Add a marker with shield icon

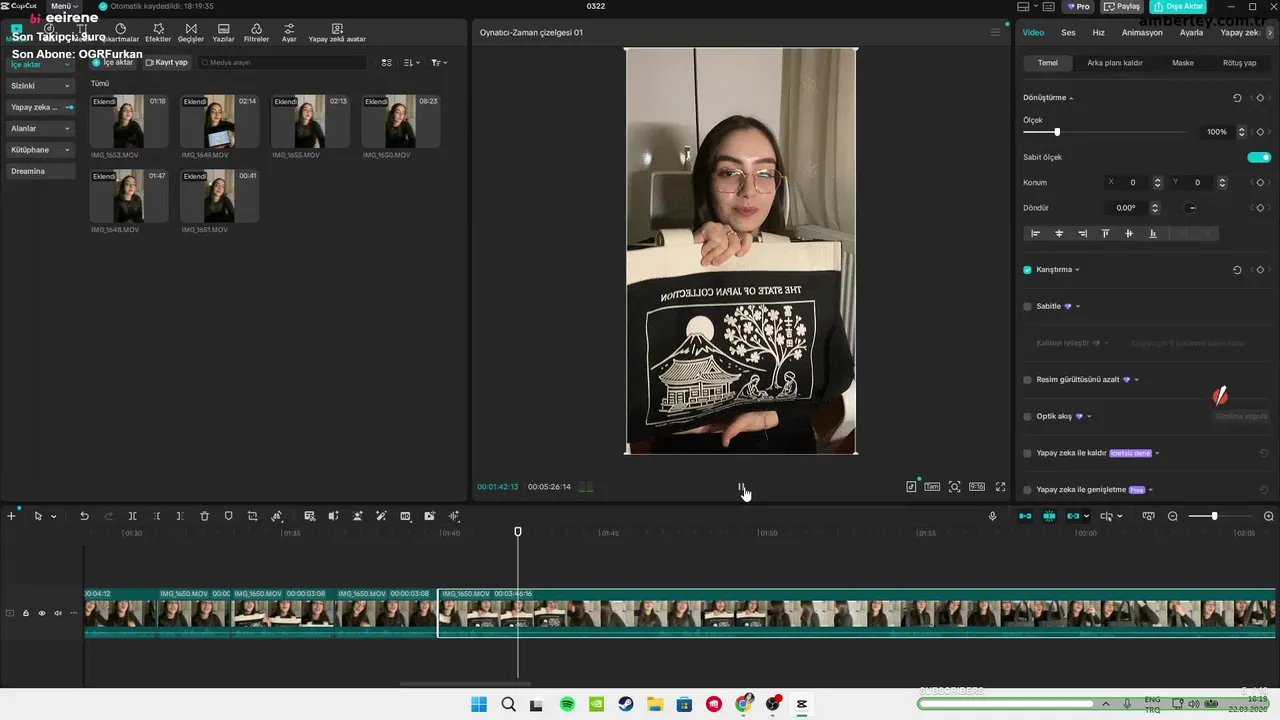pos(228,516)
